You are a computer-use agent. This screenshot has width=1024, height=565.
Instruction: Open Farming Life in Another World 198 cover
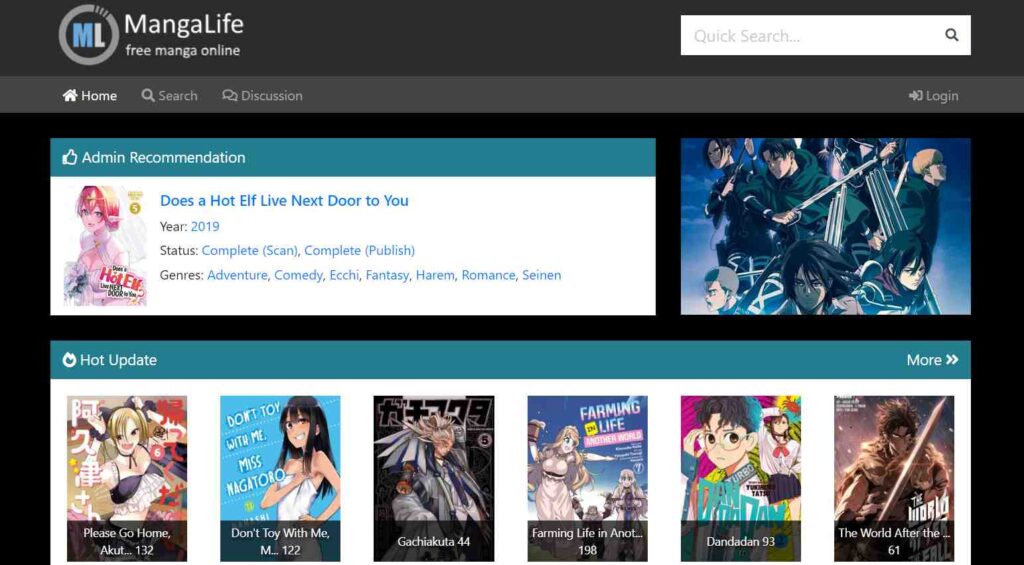click(x=587, y=478)
